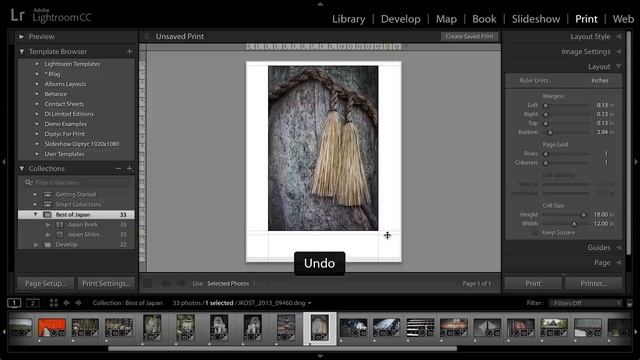Hide filmstrip with bottom arrow
Image resolution: width=640 pixels, height=360 pixels.
click(320, 356)
